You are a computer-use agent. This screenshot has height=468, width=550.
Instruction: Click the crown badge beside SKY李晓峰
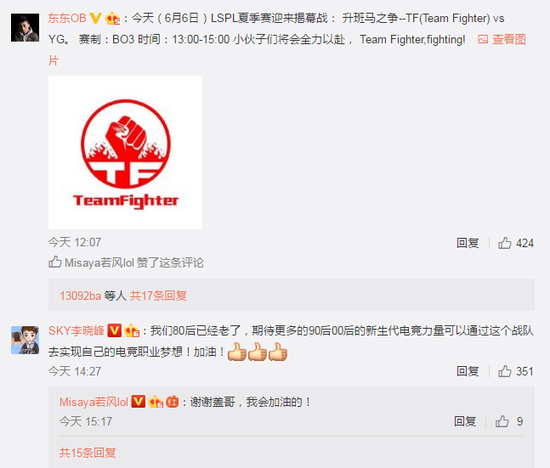pos(132,331)
